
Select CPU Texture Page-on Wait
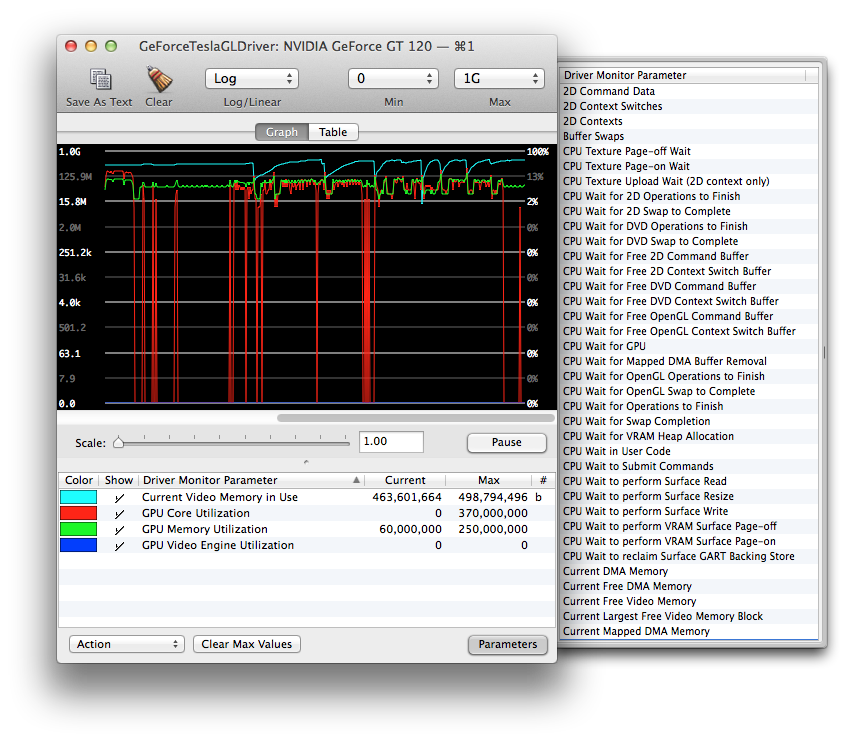(689, 167)
